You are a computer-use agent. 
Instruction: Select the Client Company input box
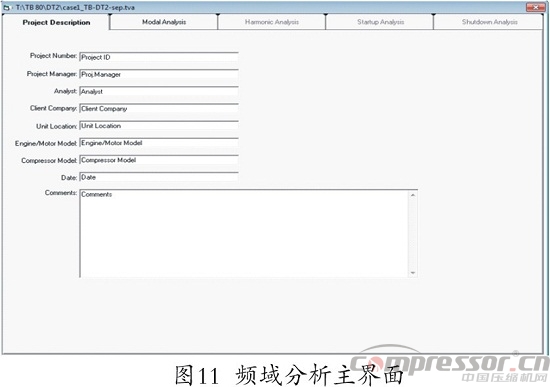pos(159,108)
